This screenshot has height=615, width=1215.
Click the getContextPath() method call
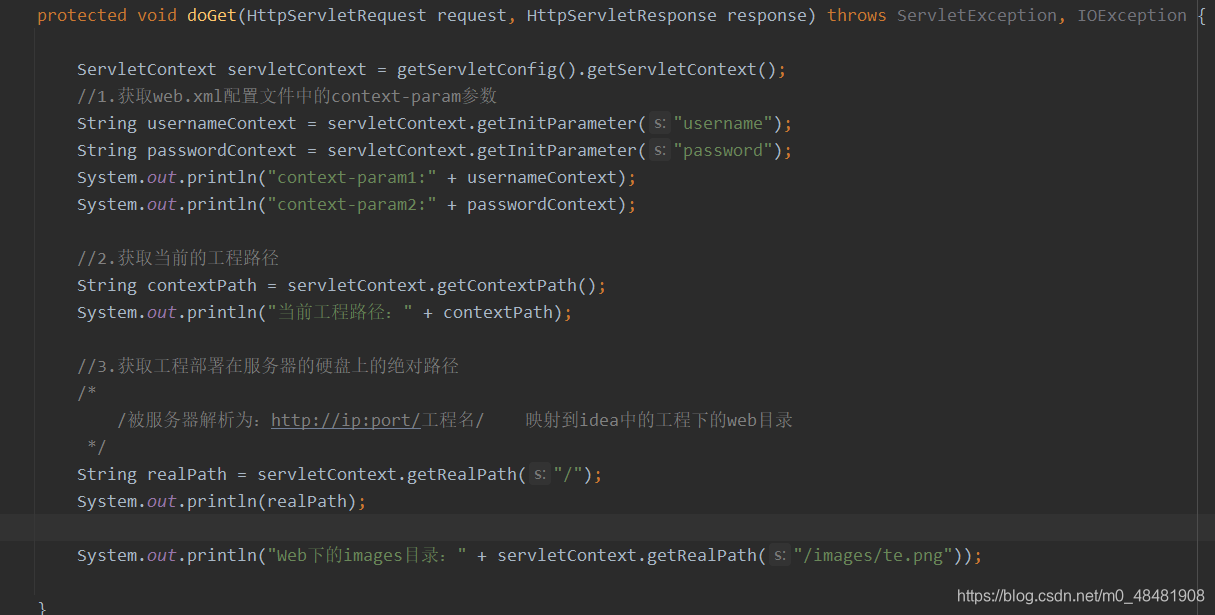pos(517,285)
